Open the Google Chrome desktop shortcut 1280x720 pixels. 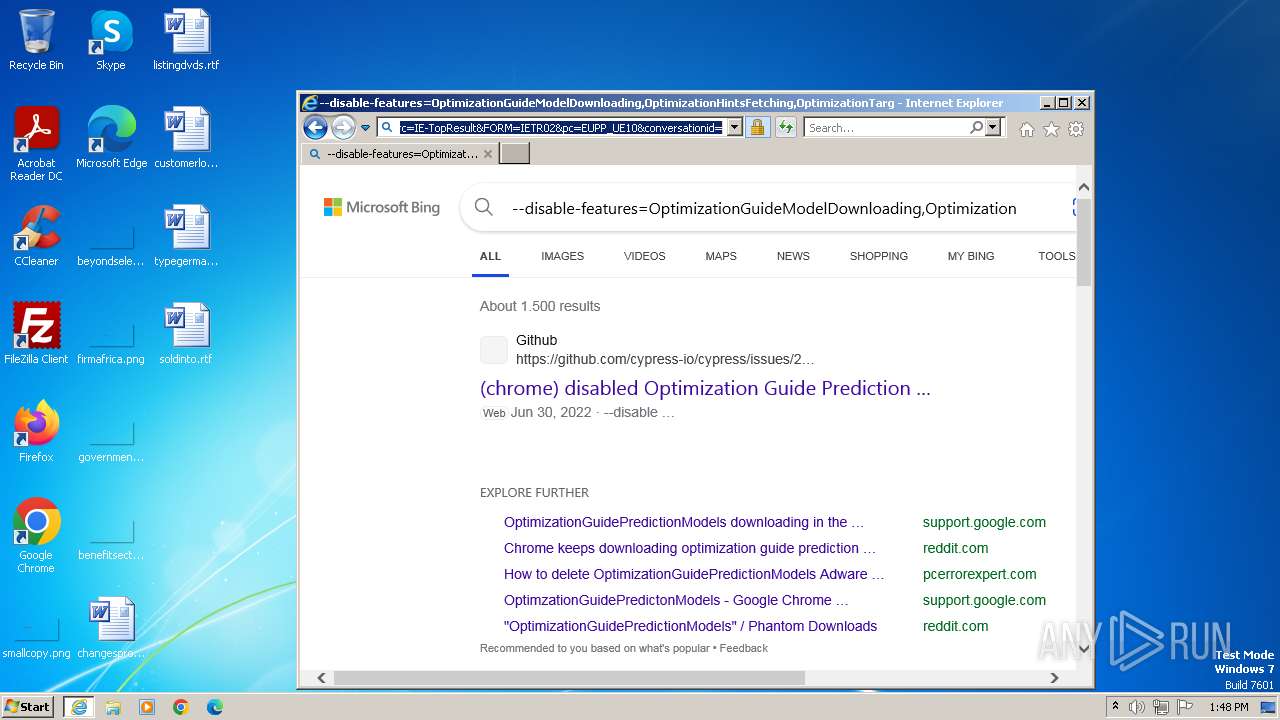click(x=36, y=536)
